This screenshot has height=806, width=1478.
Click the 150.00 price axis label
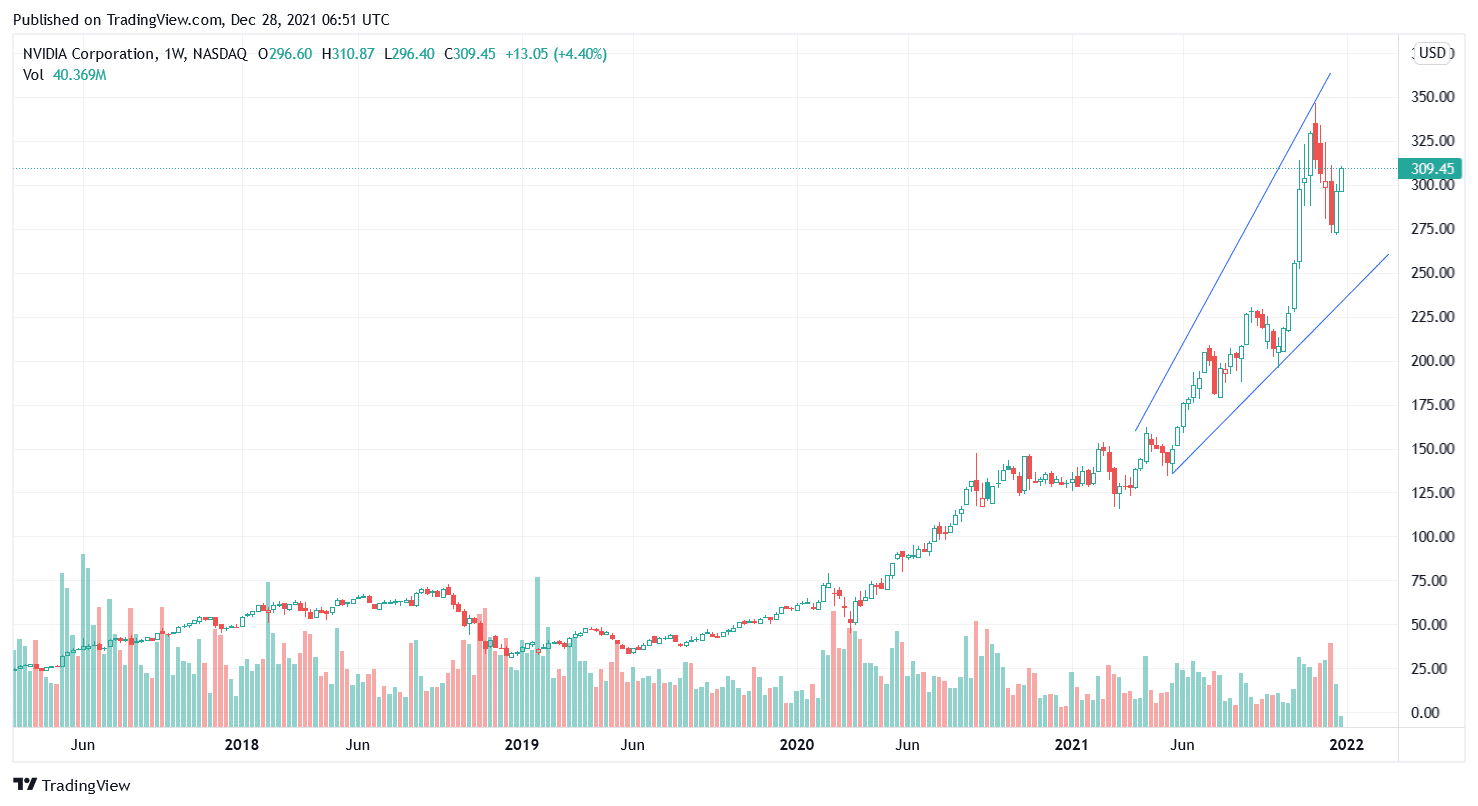tap(1433, 449)
